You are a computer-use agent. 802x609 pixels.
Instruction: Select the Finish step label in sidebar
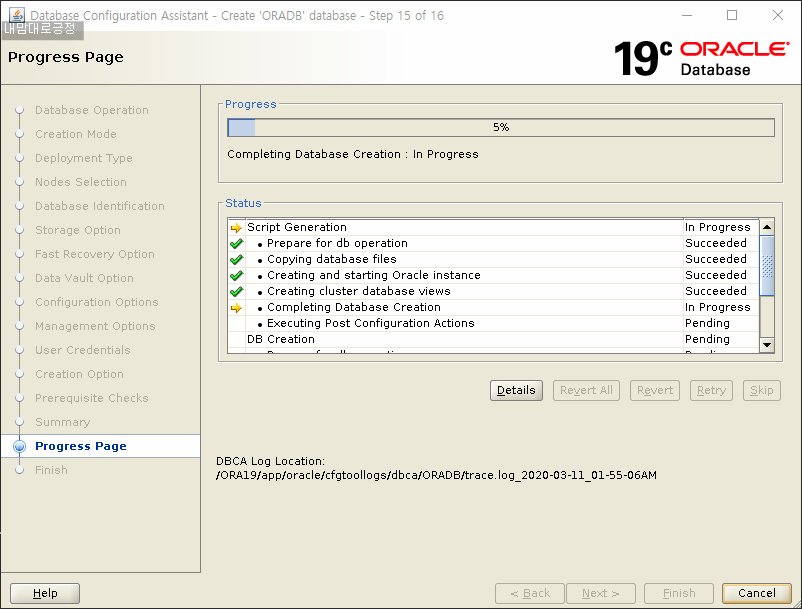point(51,470)
